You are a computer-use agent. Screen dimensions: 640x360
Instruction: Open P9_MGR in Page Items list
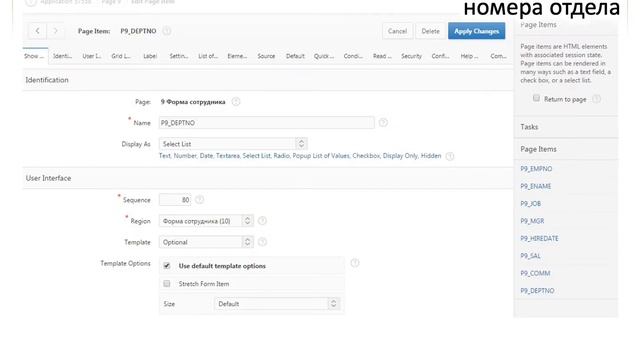532,221
